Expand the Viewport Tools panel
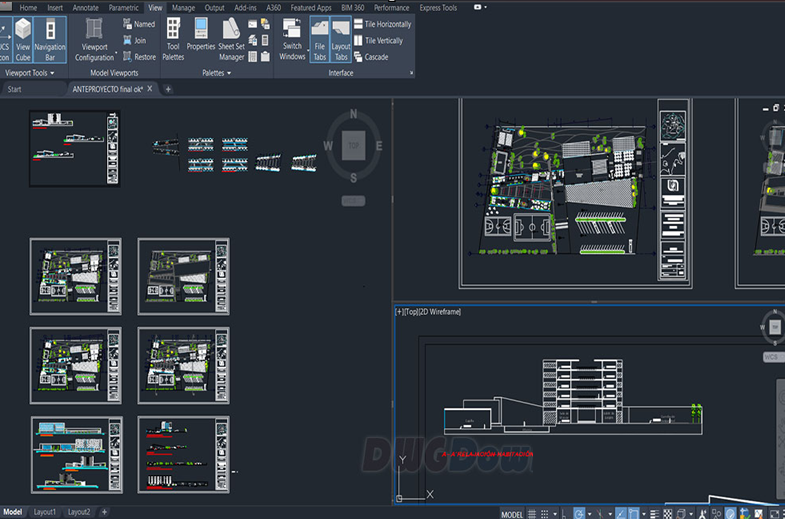This screenshot has width=785, height=519. tap(30, 73)
